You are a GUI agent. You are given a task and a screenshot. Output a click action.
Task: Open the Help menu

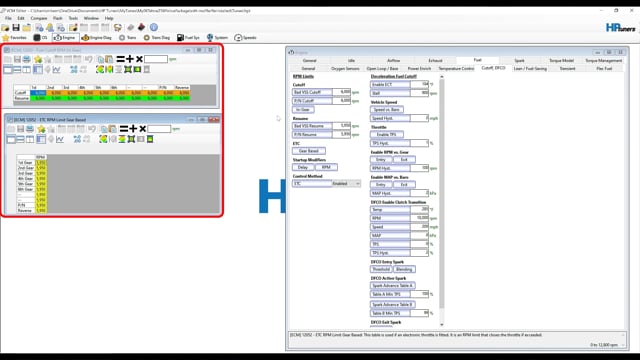pos(109,18)
